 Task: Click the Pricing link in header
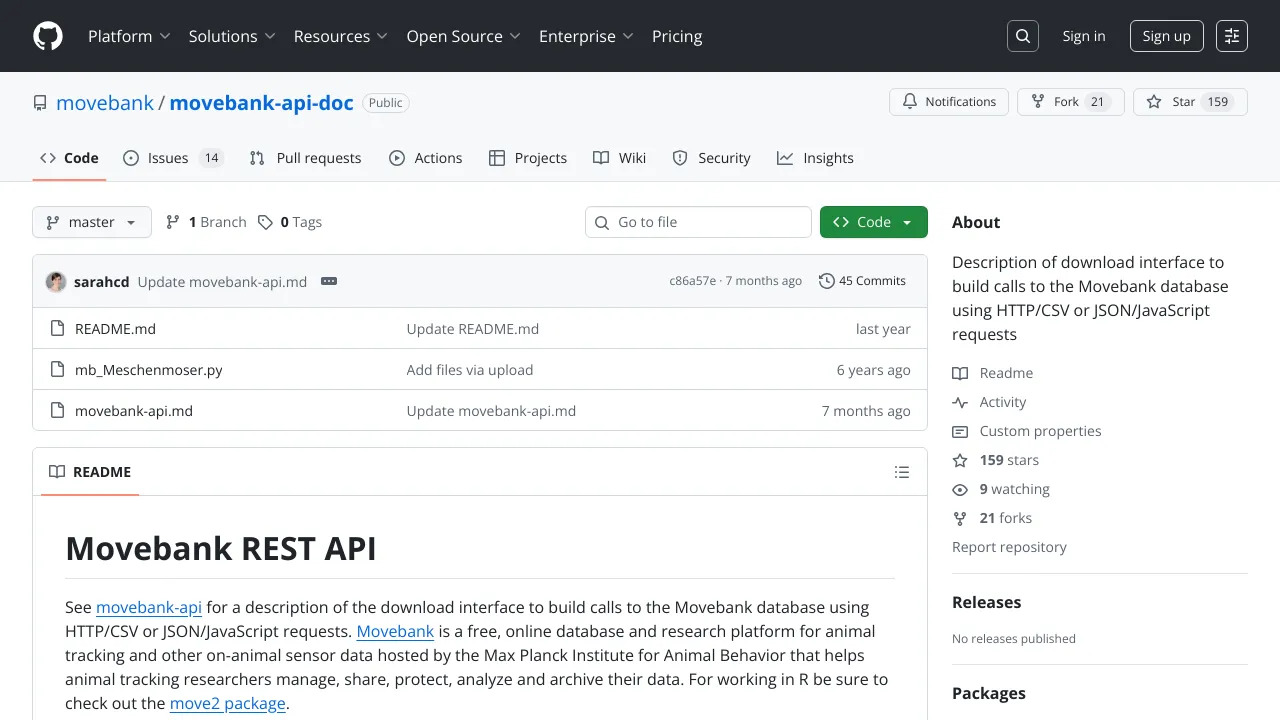[x=677, y=36]
